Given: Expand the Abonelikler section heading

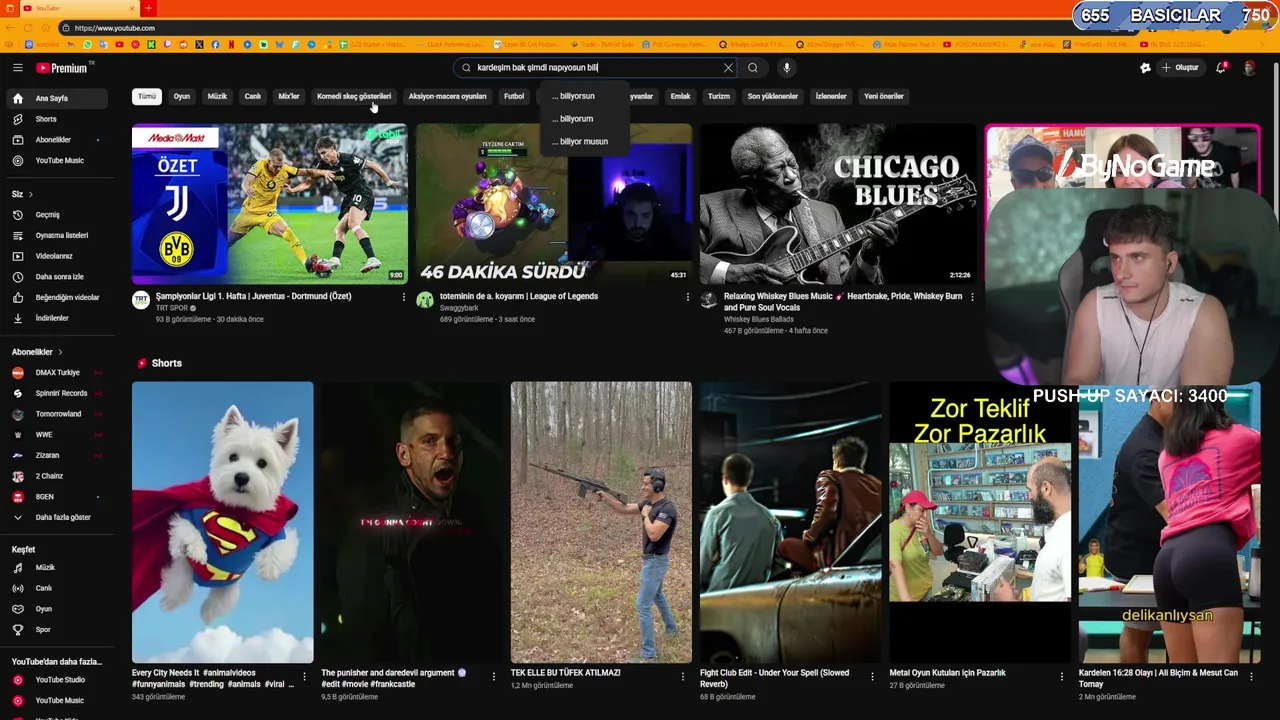Looking at the screenshot, I should [x=37, y=352].
